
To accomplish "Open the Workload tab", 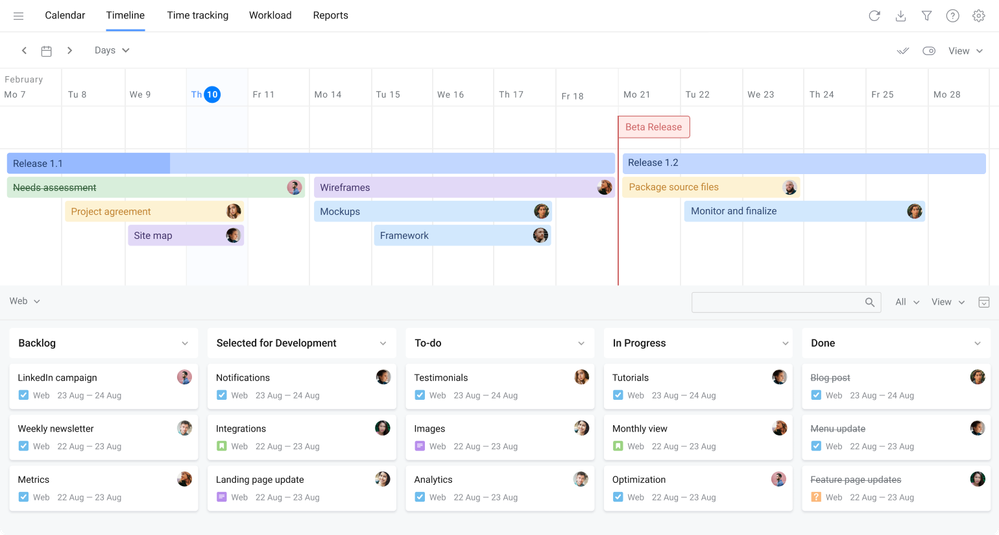I will click(x=270, y=15).
